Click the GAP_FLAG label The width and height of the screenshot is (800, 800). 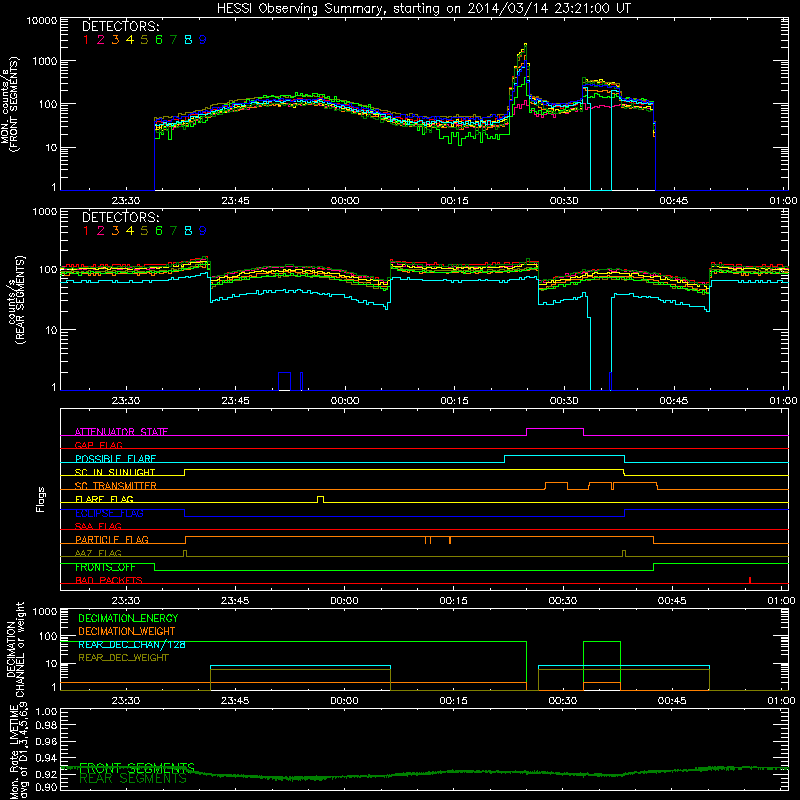coord(98,445)
